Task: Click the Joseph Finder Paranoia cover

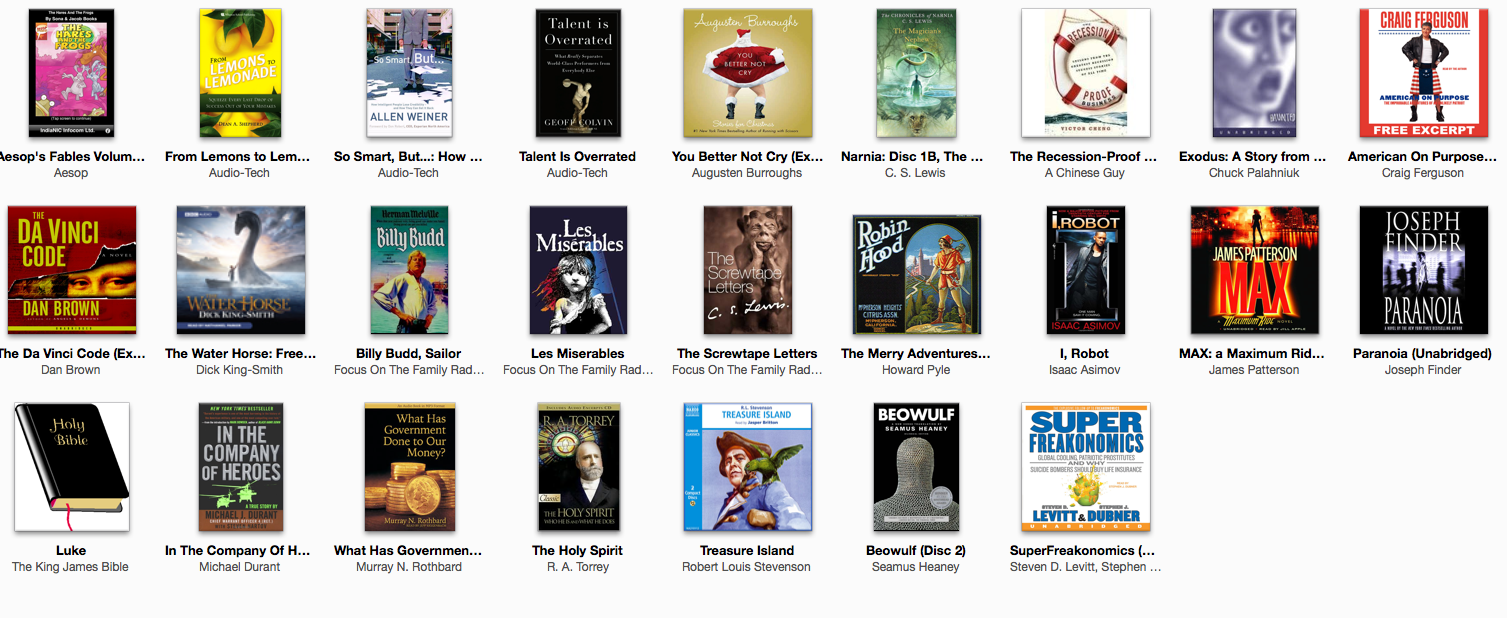Action: click(x=1423, y=270)
